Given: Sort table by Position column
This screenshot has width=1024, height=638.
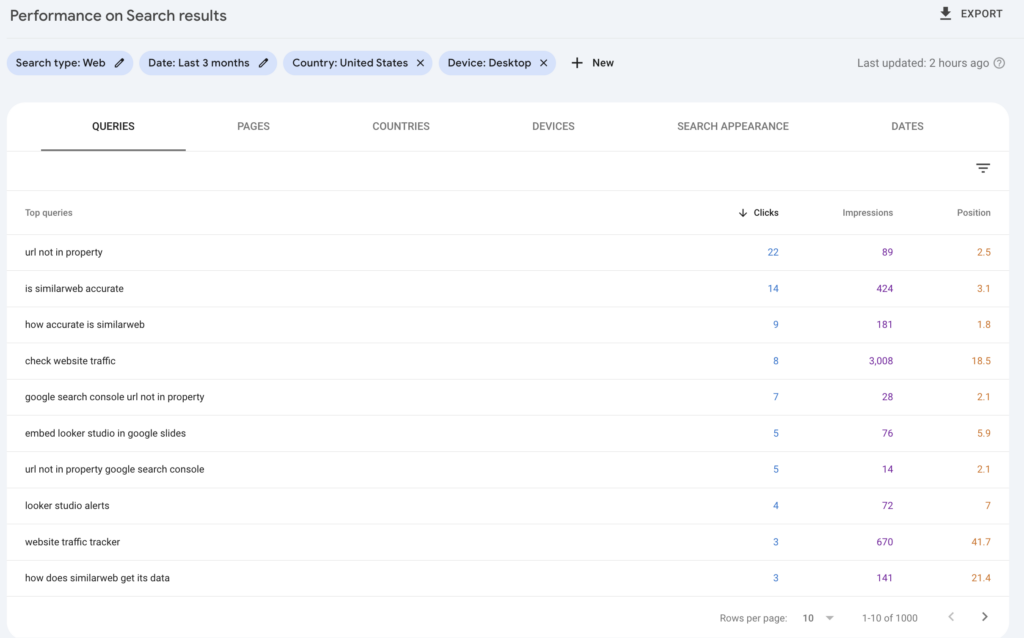Looking at the screenshot, I should [973, 213].
